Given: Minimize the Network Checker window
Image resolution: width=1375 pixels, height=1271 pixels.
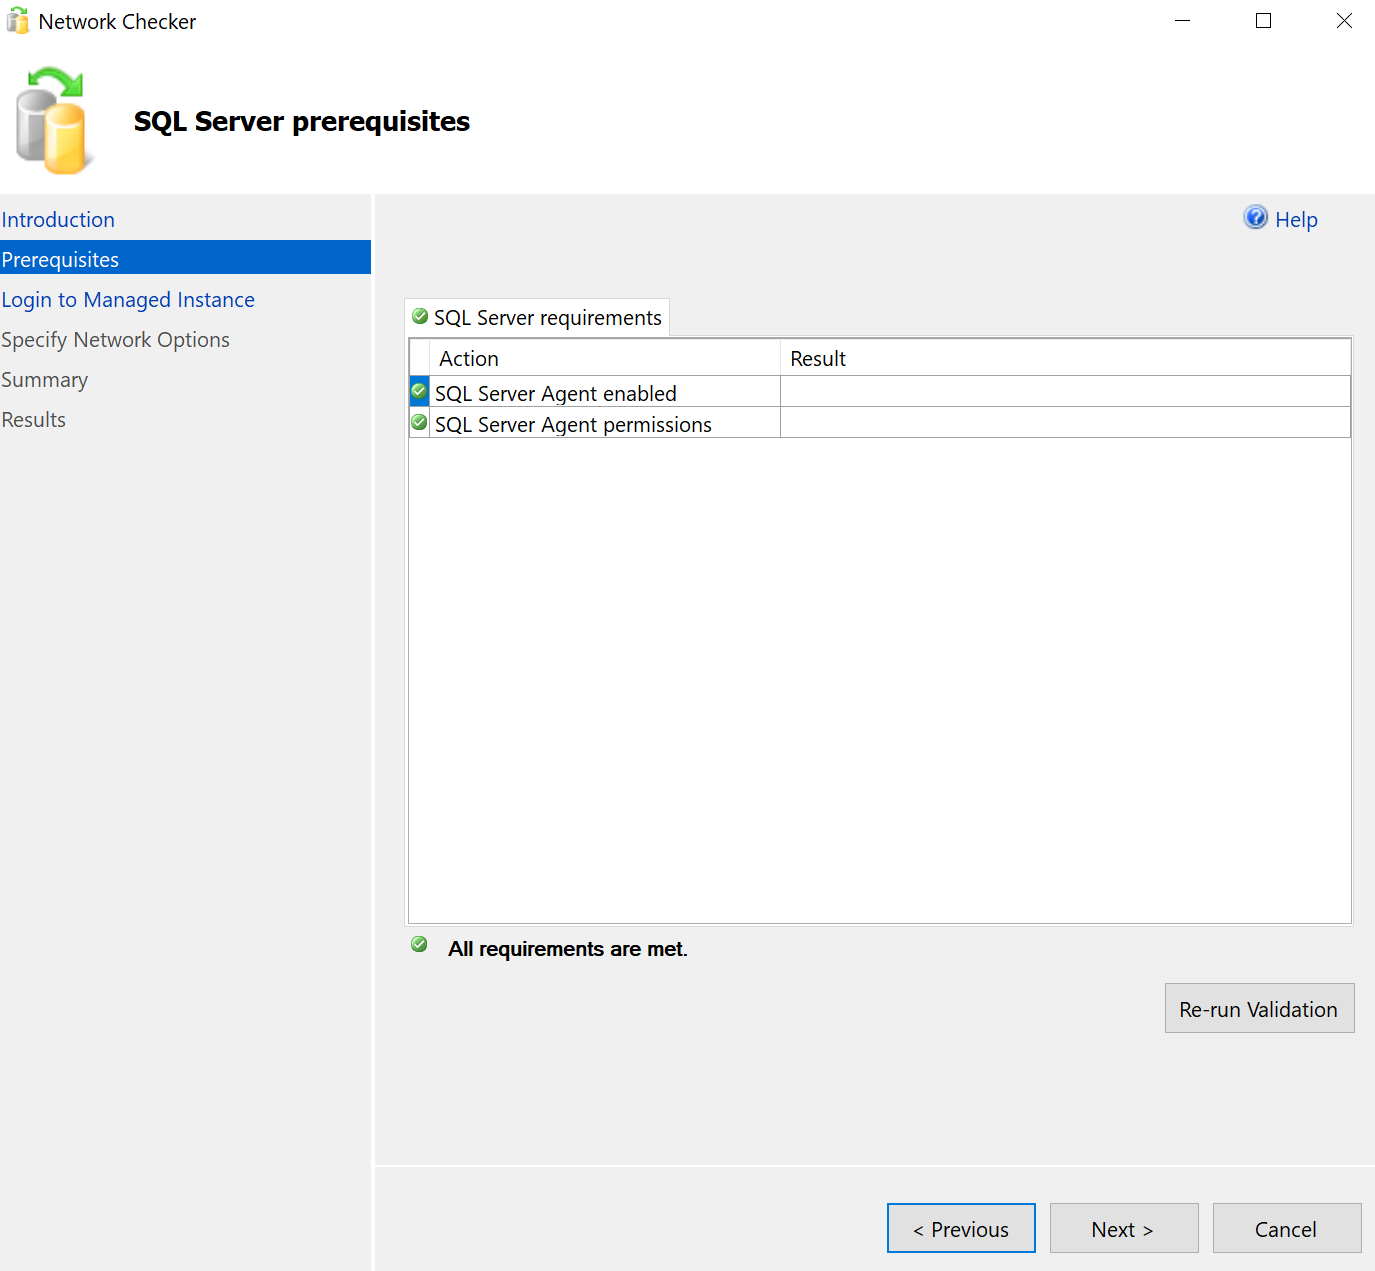Looking at the screenshot, I should coord(1182,21).
